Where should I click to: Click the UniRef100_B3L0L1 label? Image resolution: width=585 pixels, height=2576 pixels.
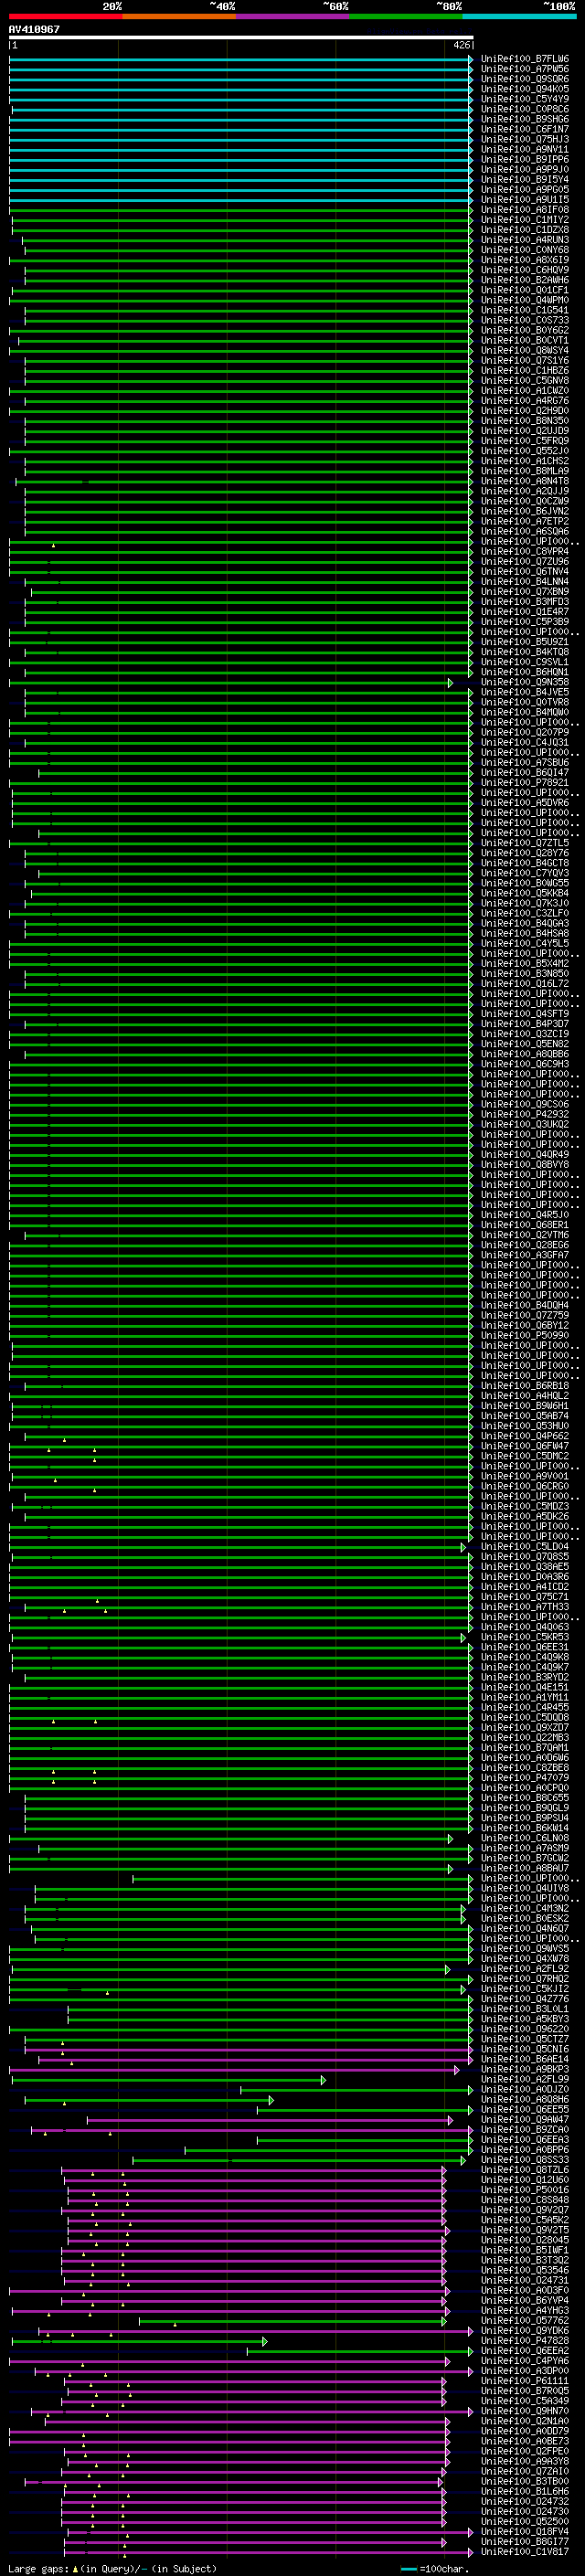coord(525,2009)
